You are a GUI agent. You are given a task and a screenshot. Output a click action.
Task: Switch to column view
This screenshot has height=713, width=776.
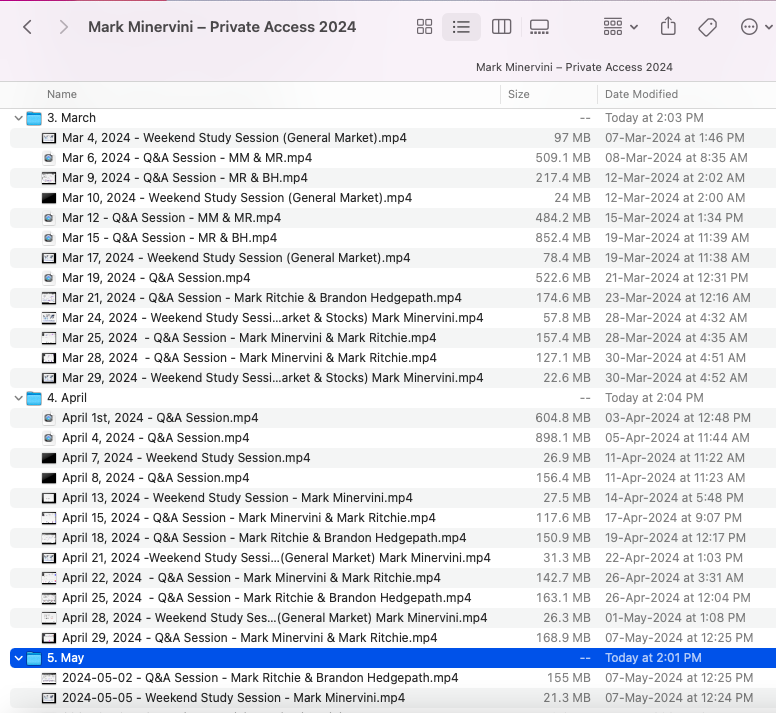501,27
